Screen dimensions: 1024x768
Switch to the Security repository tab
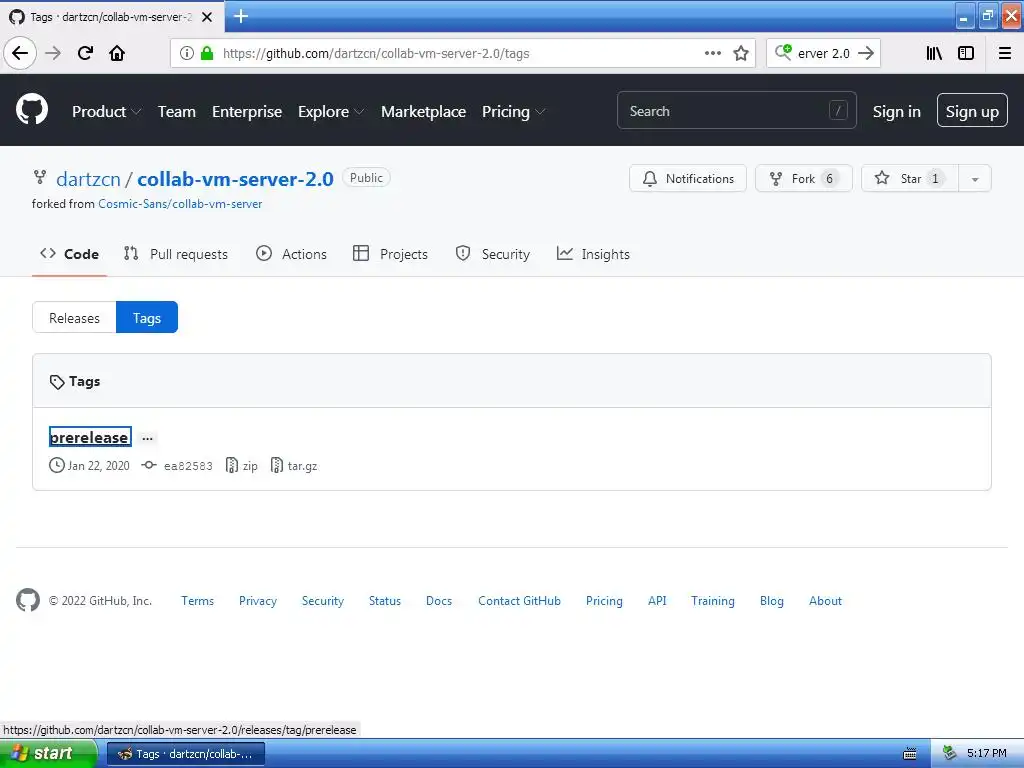pos(492,254)
